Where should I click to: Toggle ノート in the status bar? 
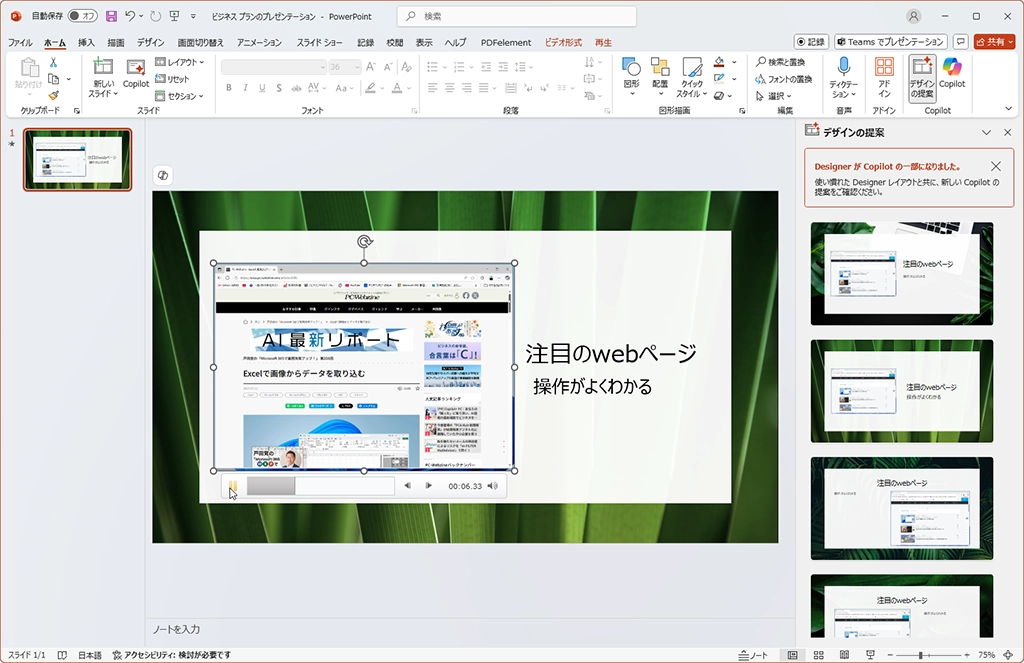click(x=753, y=655)
